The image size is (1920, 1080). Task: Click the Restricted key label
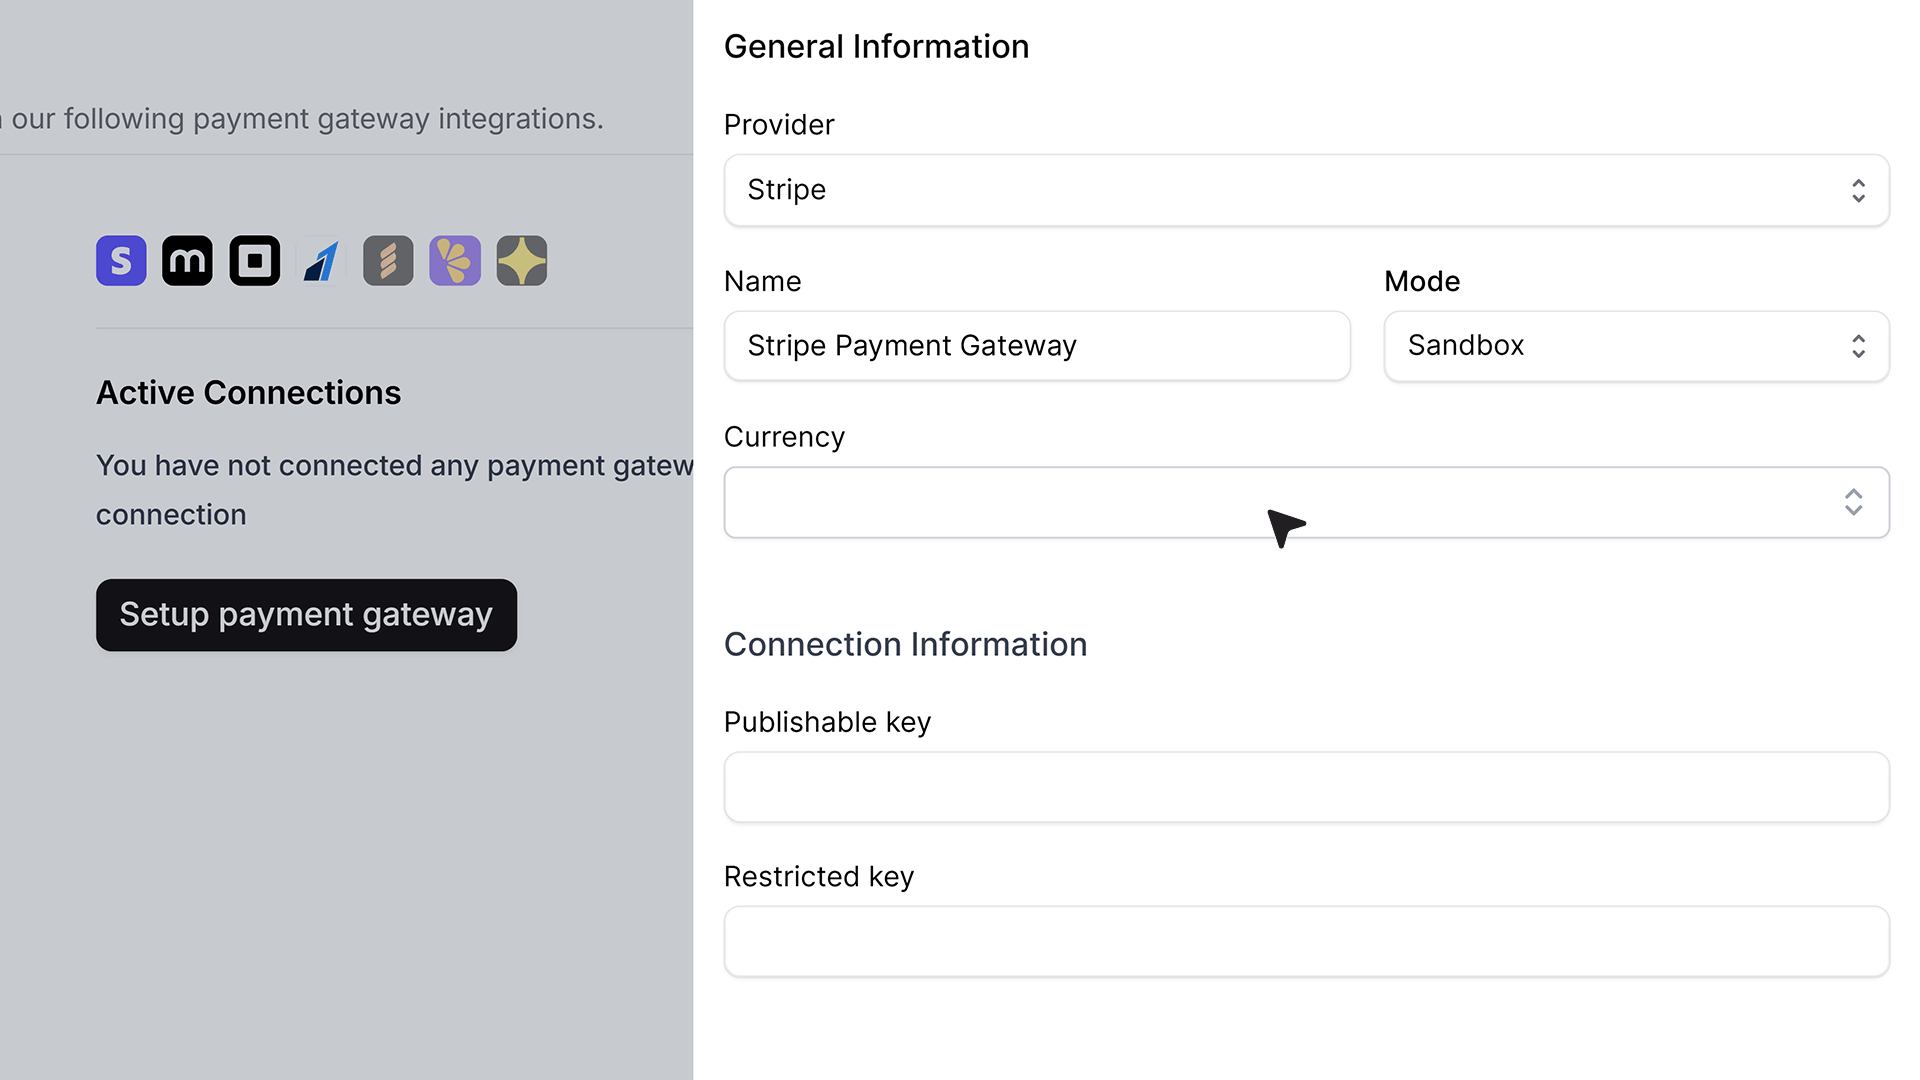point(818,876)
